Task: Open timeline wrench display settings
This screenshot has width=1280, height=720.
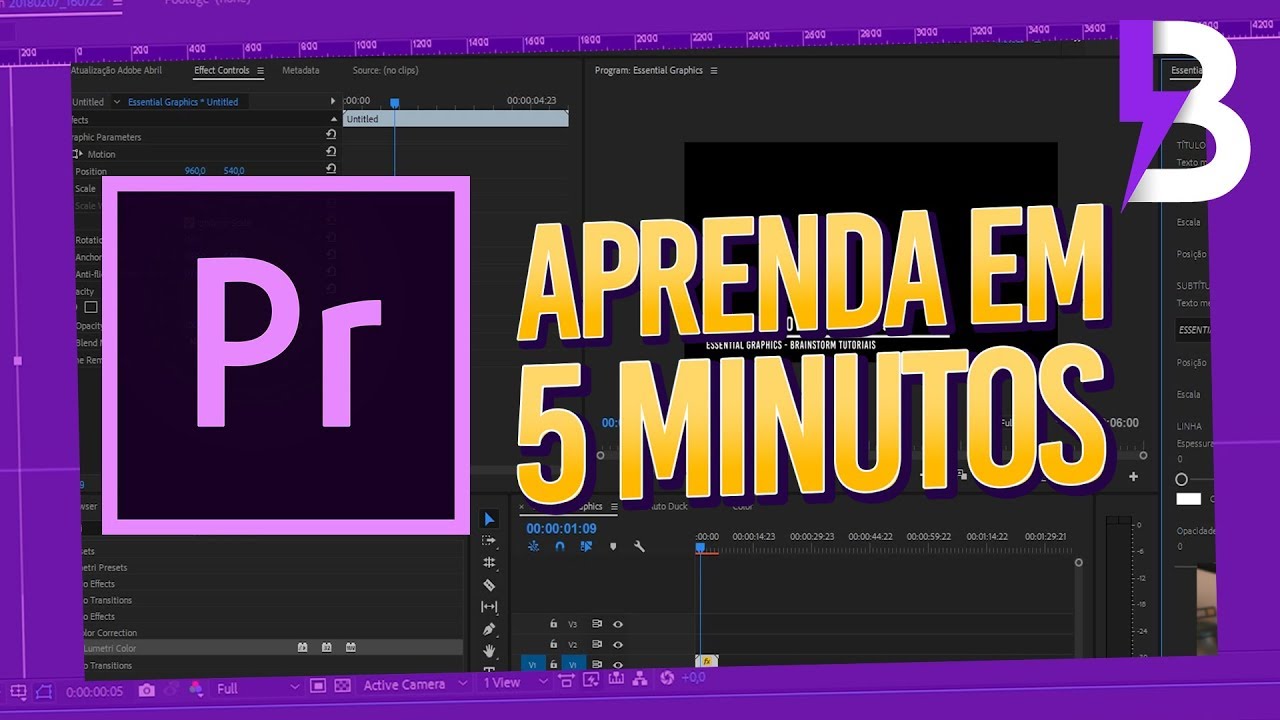Action: [x=639, y=547]
